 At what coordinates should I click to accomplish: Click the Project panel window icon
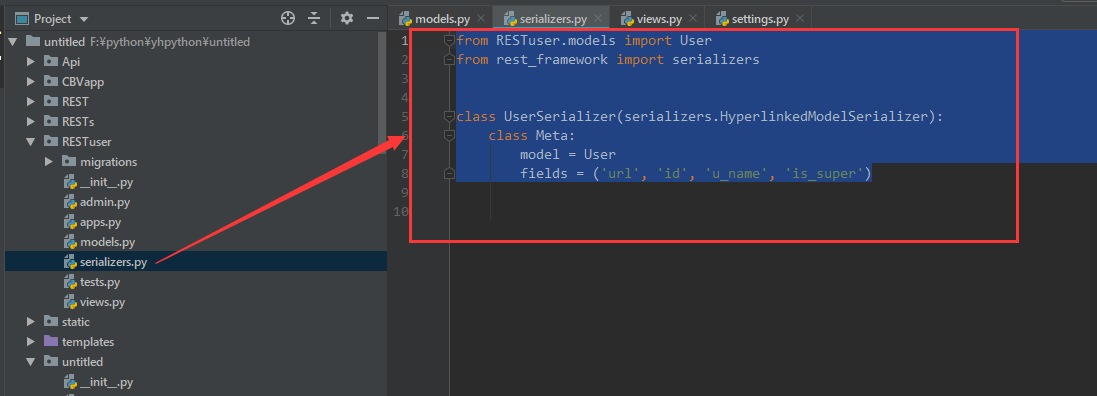pos(21,19)
